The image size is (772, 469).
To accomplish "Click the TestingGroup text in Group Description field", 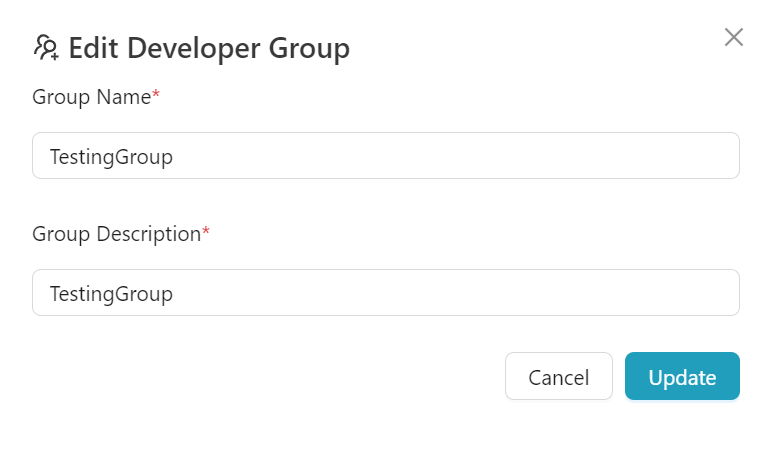I will [111, 294].
